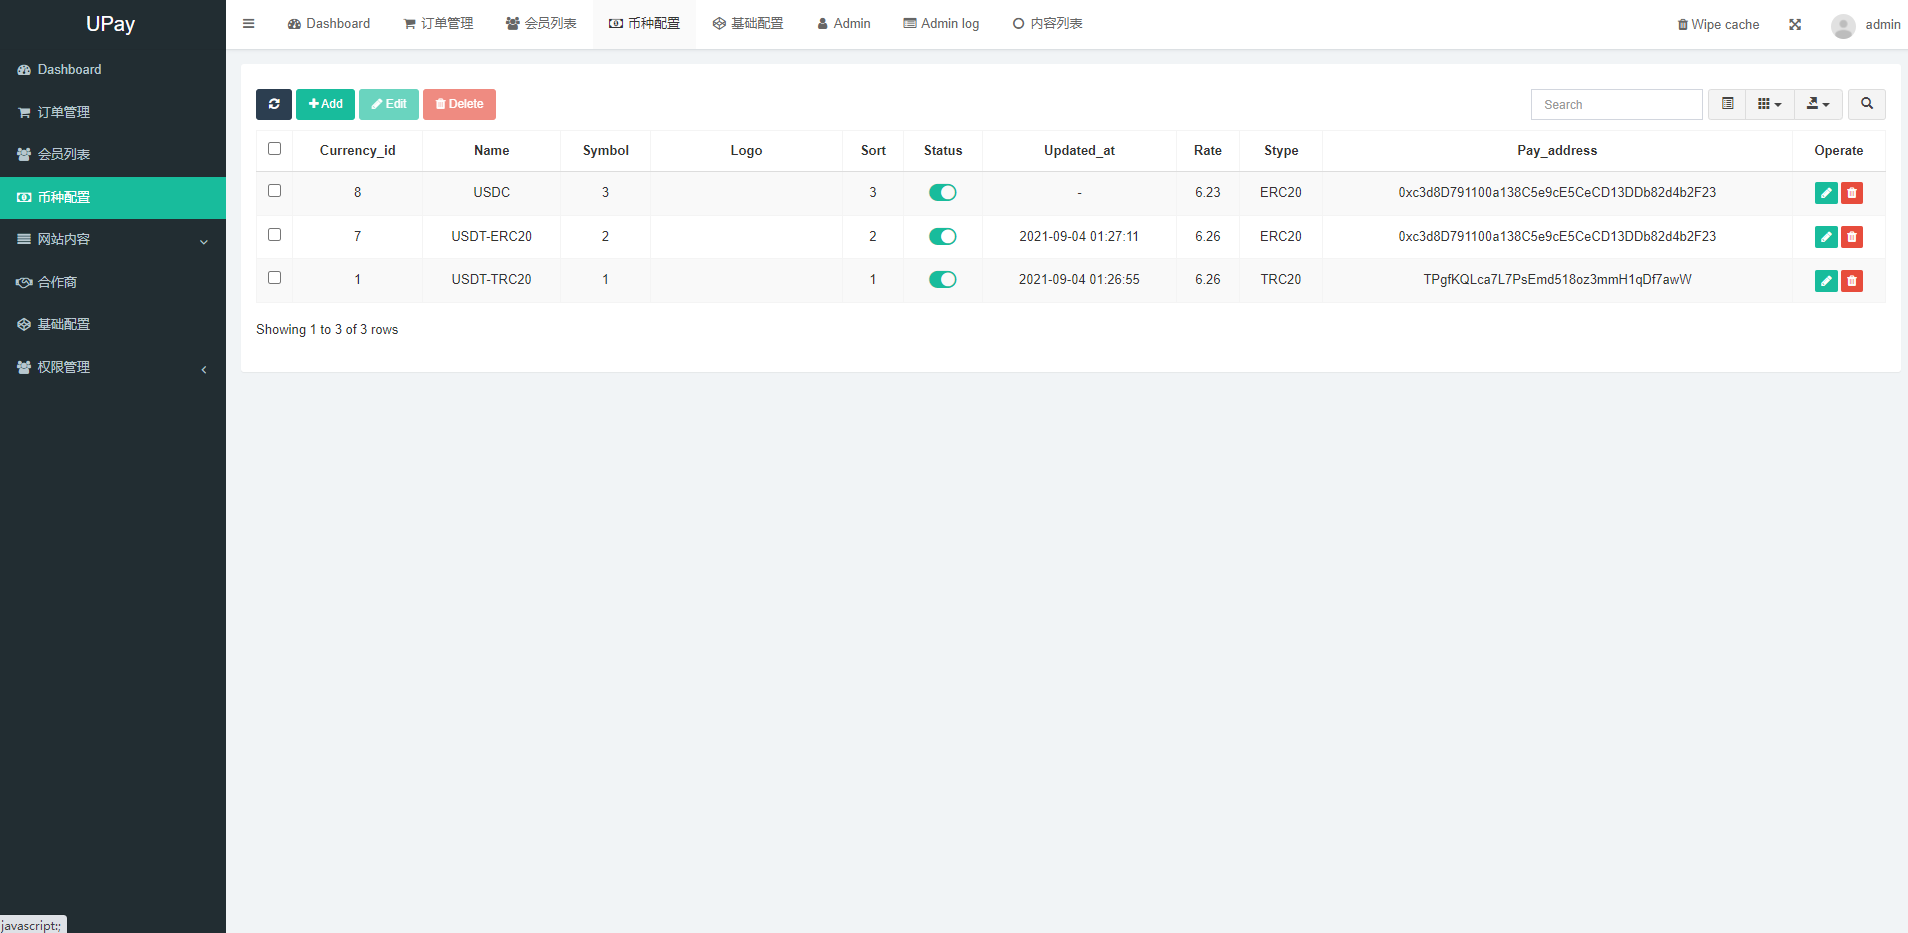Click the hamburger menu toggle icon
Screen dimensions: 1908x933
point(248,24)
